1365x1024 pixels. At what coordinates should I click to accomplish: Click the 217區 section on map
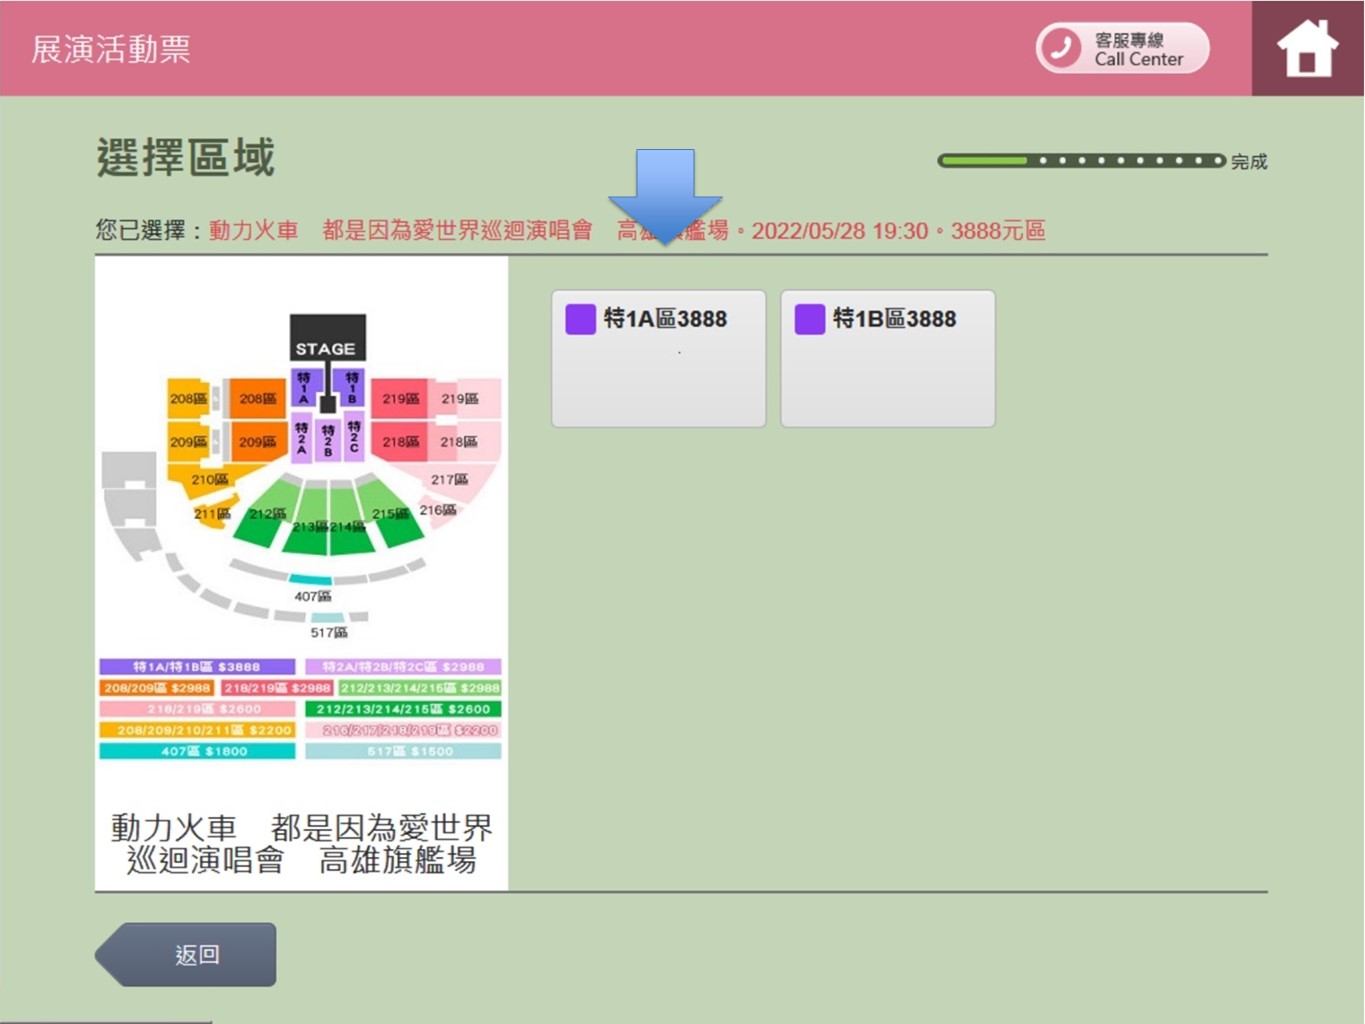coord(449,480)
